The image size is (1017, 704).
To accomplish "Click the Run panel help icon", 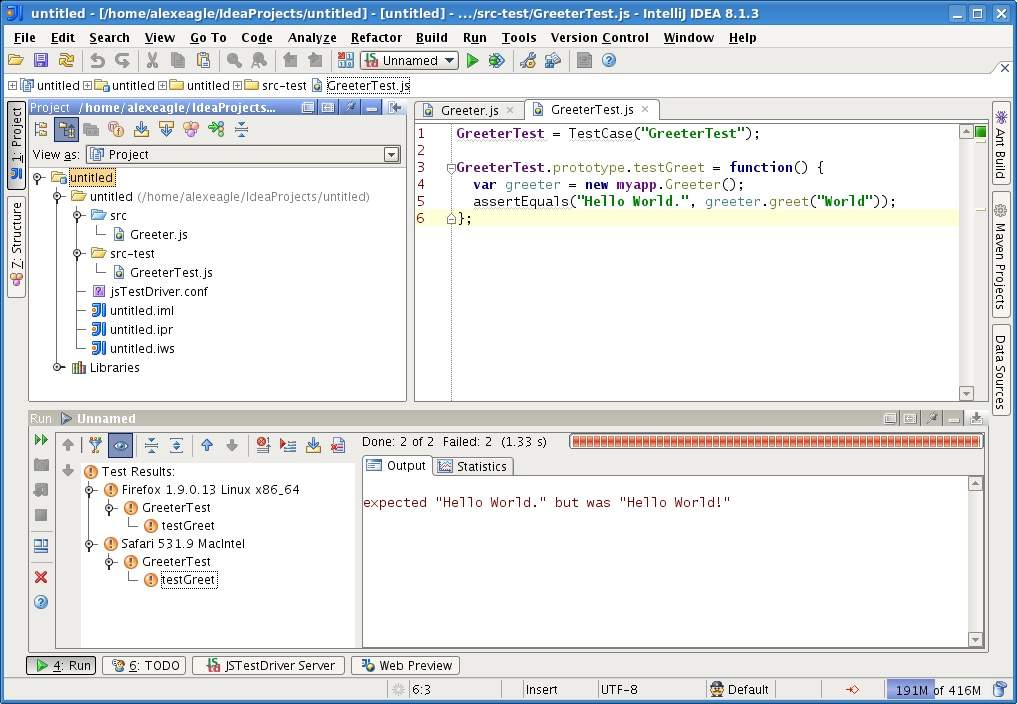I will coord(41,602).
